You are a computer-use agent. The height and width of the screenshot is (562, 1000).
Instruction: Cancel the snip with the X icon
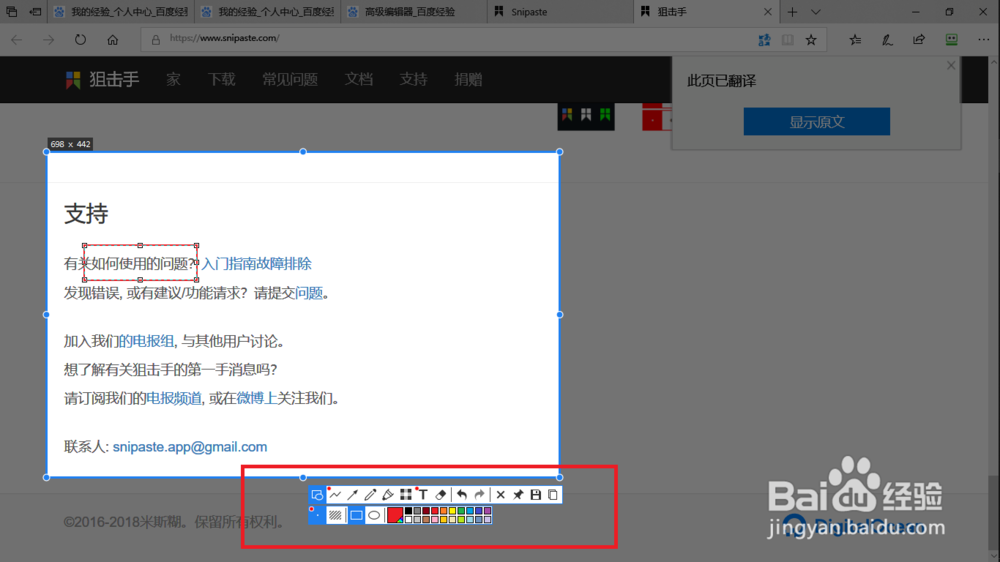click(x=501, y=495)
